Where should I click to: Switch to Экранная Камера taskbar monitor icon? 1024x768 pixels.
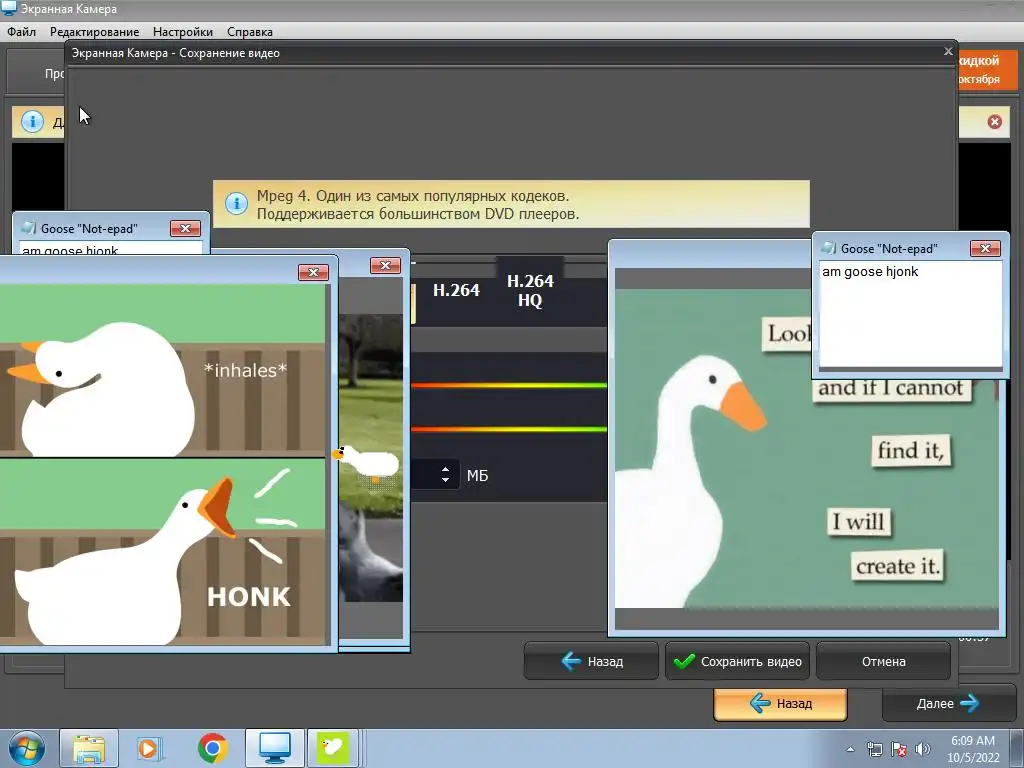click(275, 748)
